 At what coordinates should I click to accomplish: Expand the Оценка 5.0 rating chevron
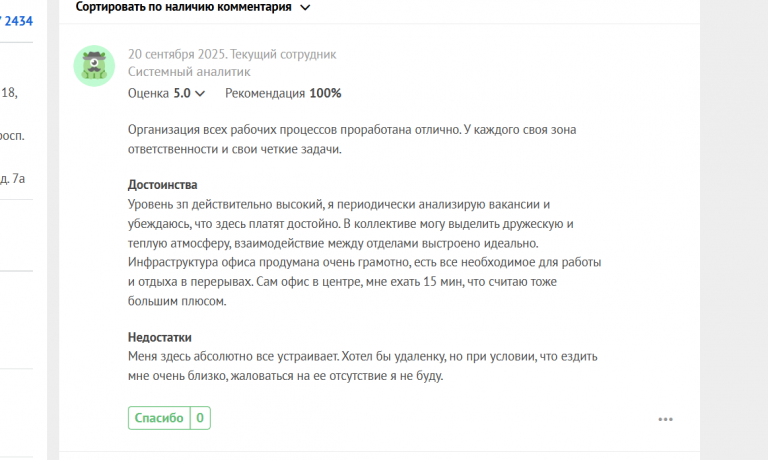point(200,94)
